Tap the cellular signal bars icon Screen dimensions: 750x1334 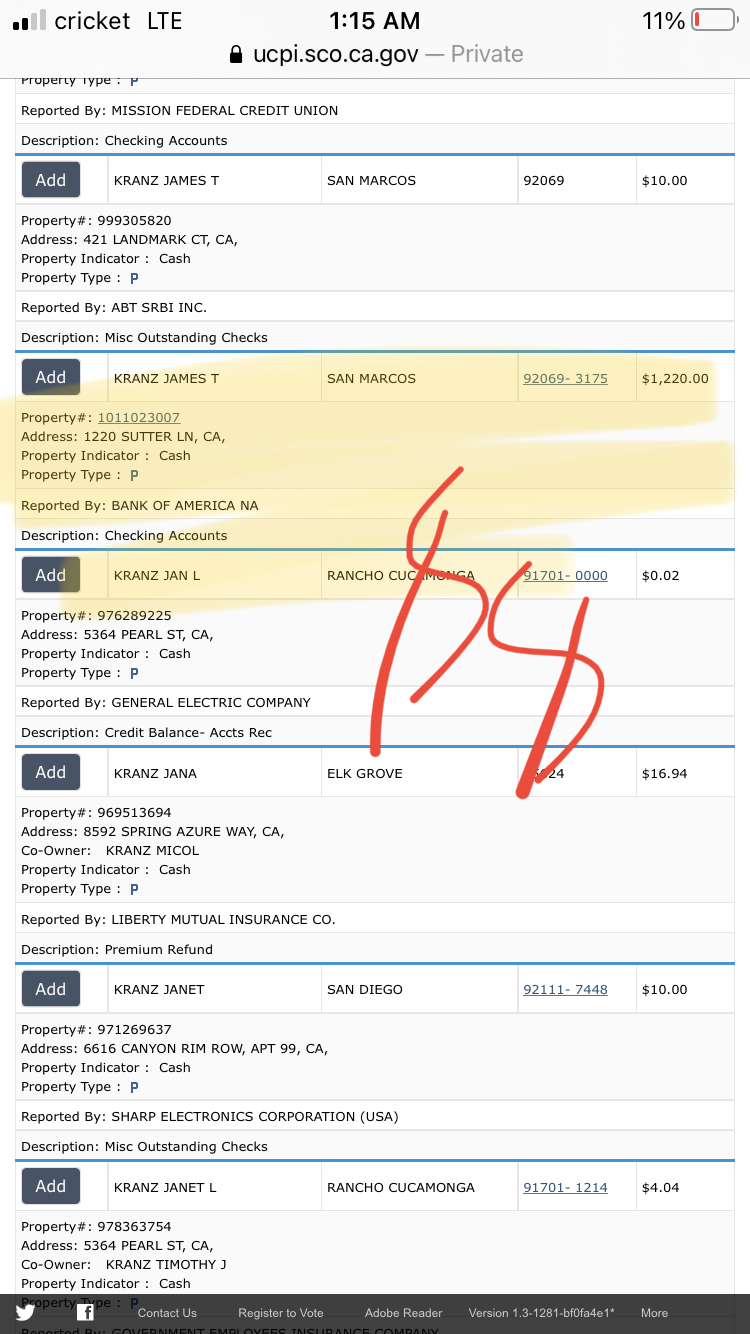[x=29, y=21]
